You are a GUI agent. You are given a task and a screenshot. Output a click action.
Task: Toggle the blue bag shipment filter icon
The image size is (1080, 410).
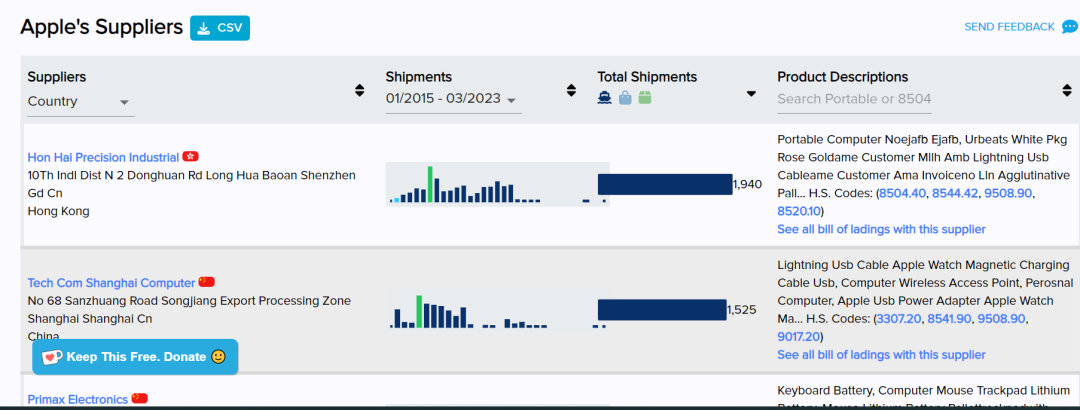tap(625, 98)
